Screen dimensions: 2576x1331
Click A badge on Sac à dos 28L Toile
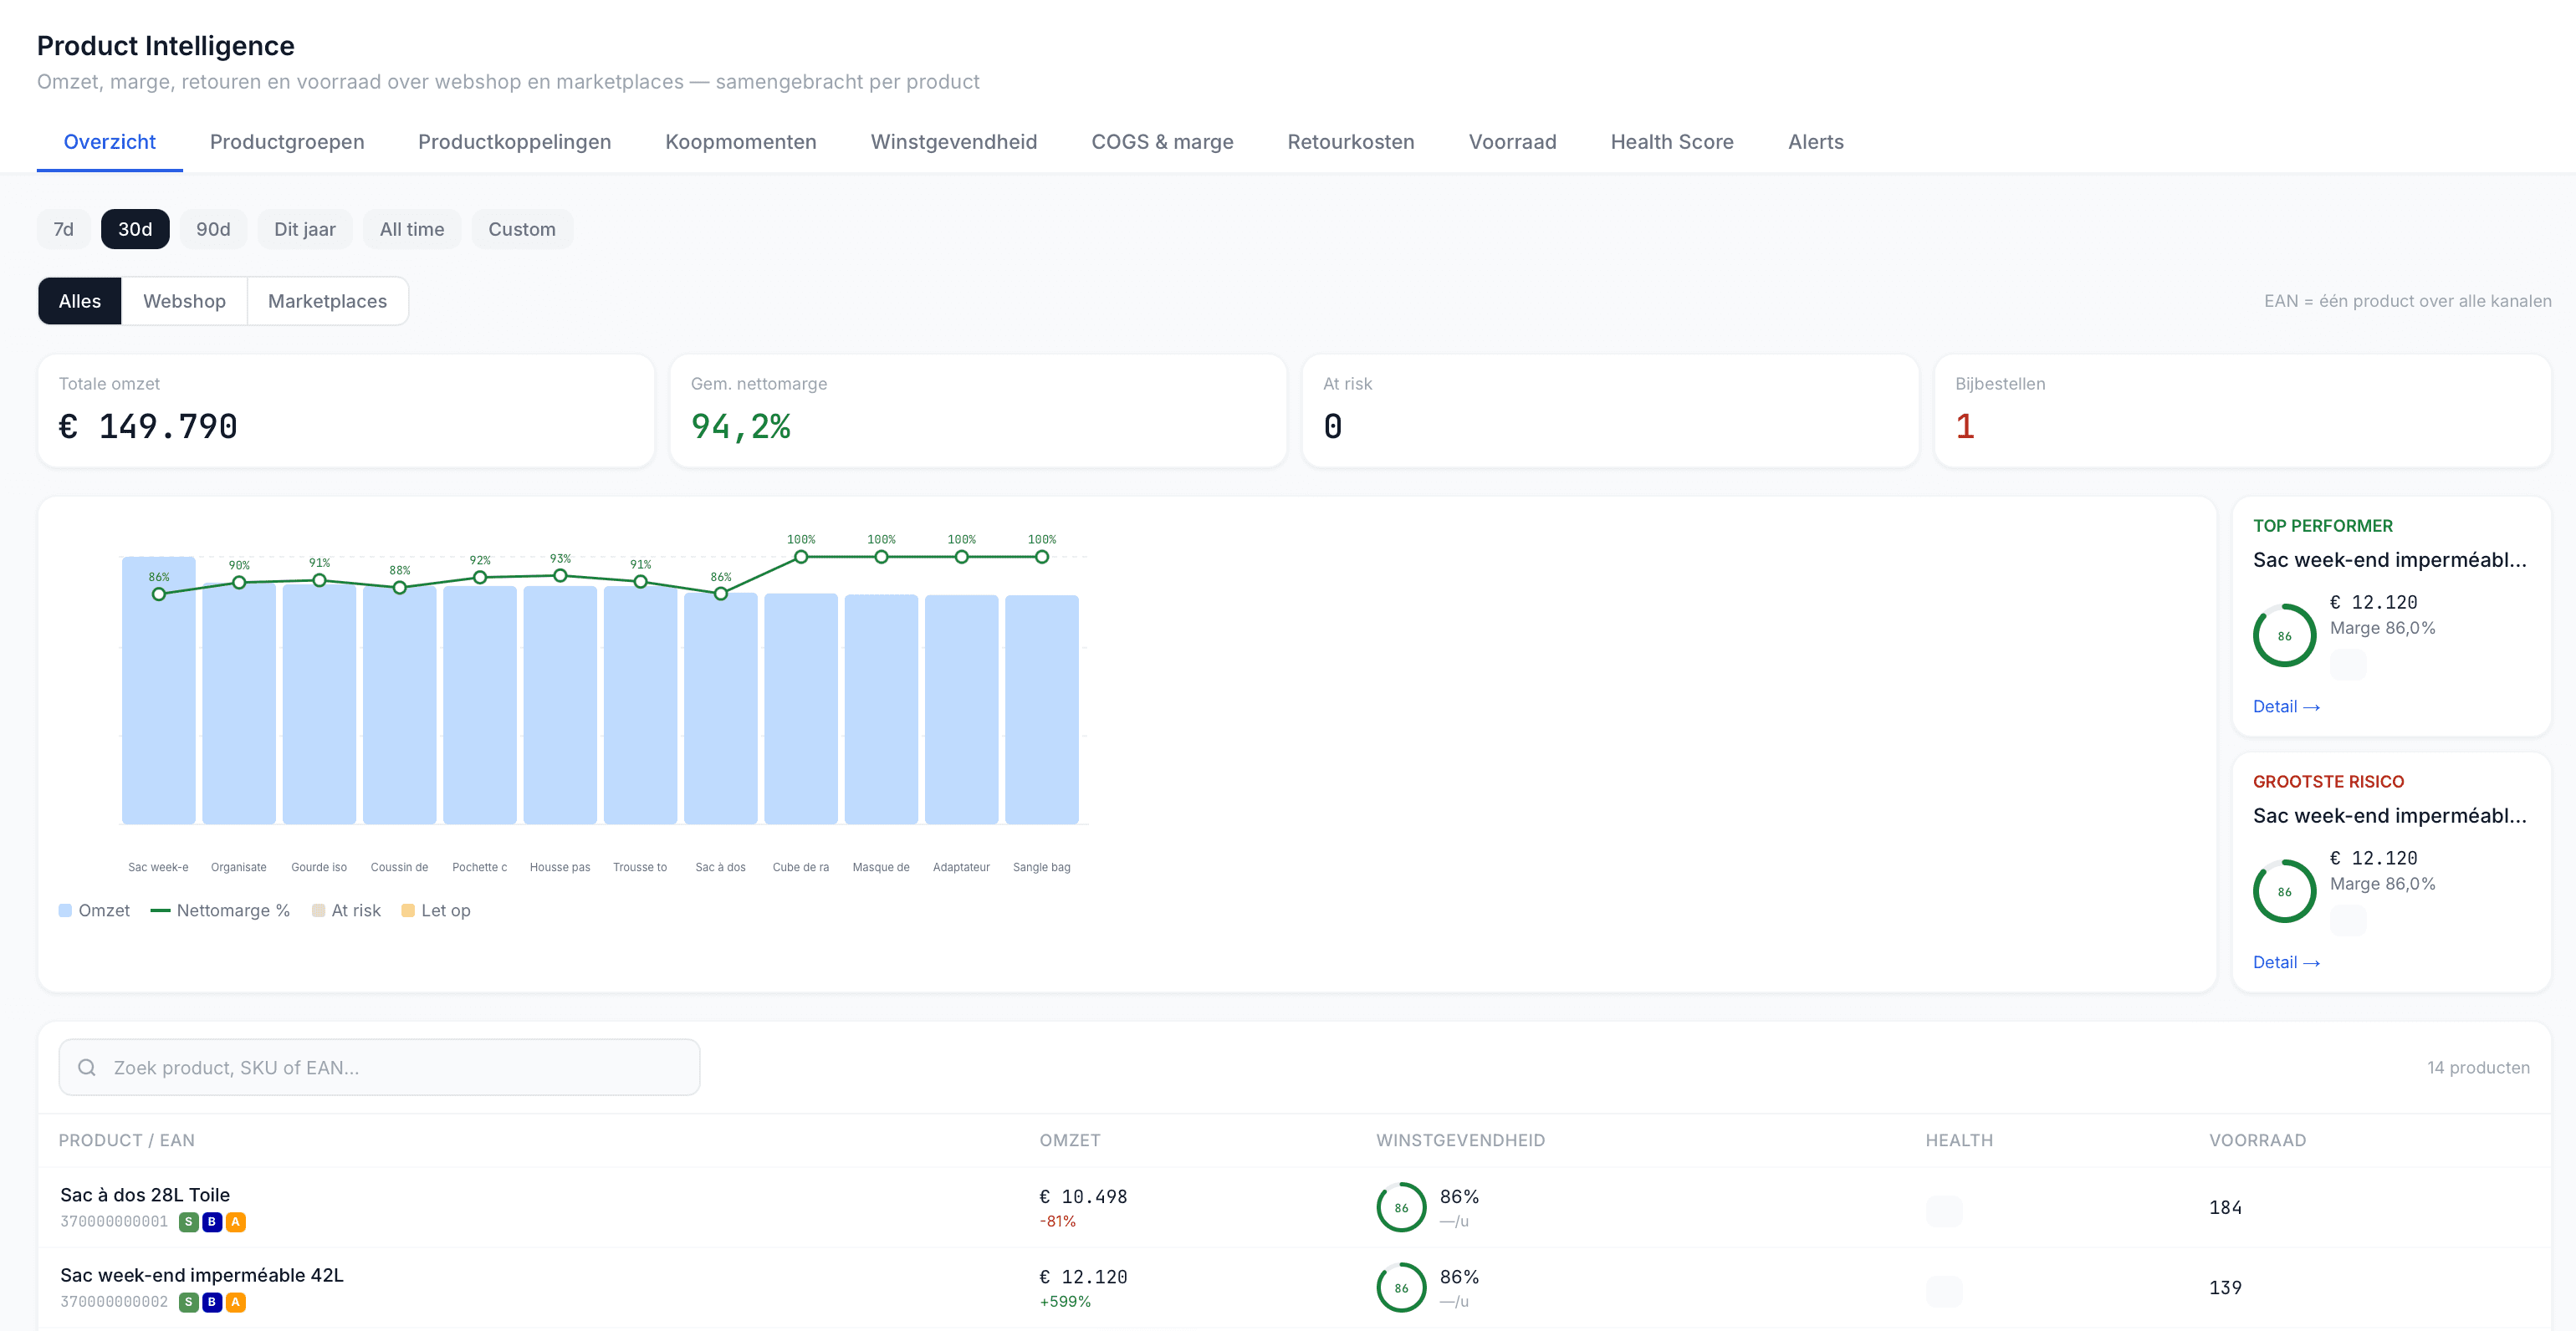pyautogui.click(x=236, y=1221)
